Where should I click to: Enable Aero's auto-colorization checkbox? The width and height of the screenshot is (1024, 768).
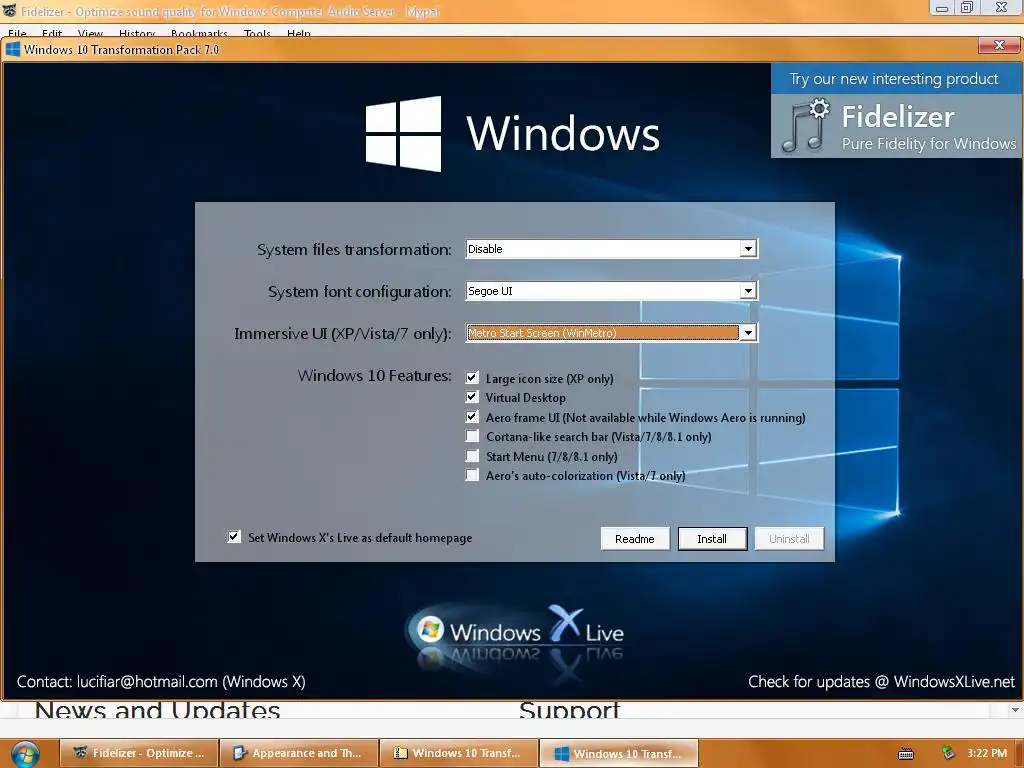pyautogui.click(x=472, y=475)
